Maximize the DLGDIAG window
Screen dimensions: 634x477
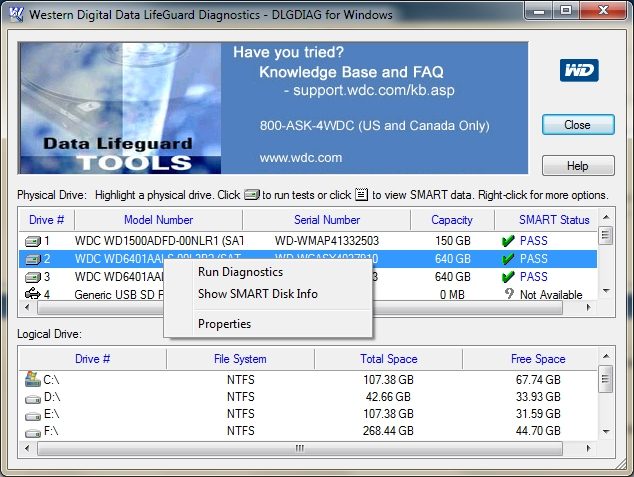click(566, 11)
